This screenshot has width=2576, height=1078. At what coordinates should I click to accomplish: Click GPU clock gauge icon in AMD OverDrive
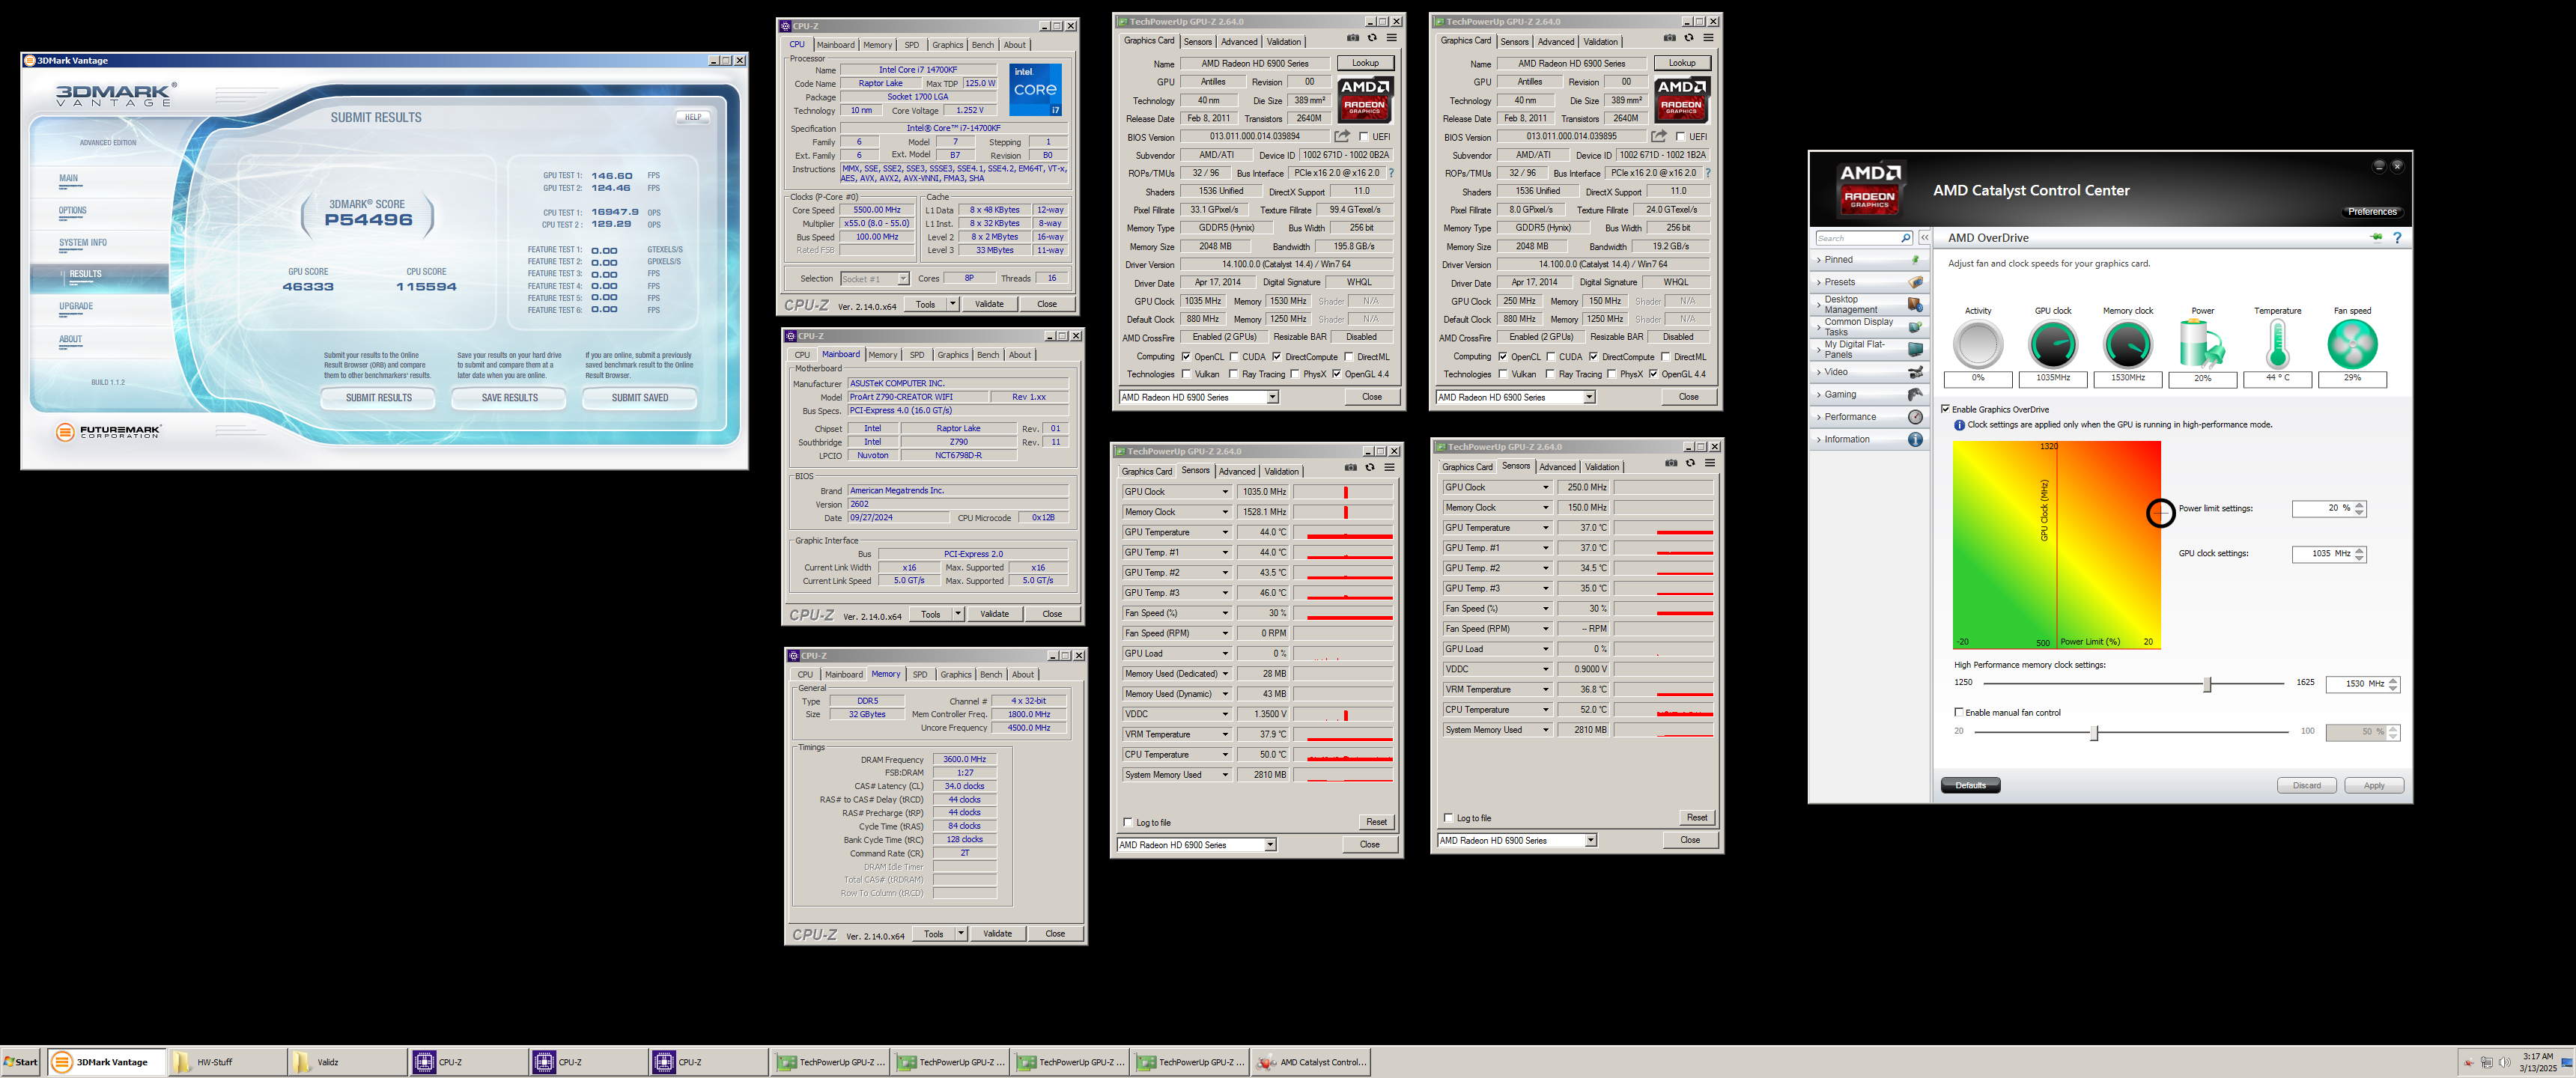click(2053, 345)
